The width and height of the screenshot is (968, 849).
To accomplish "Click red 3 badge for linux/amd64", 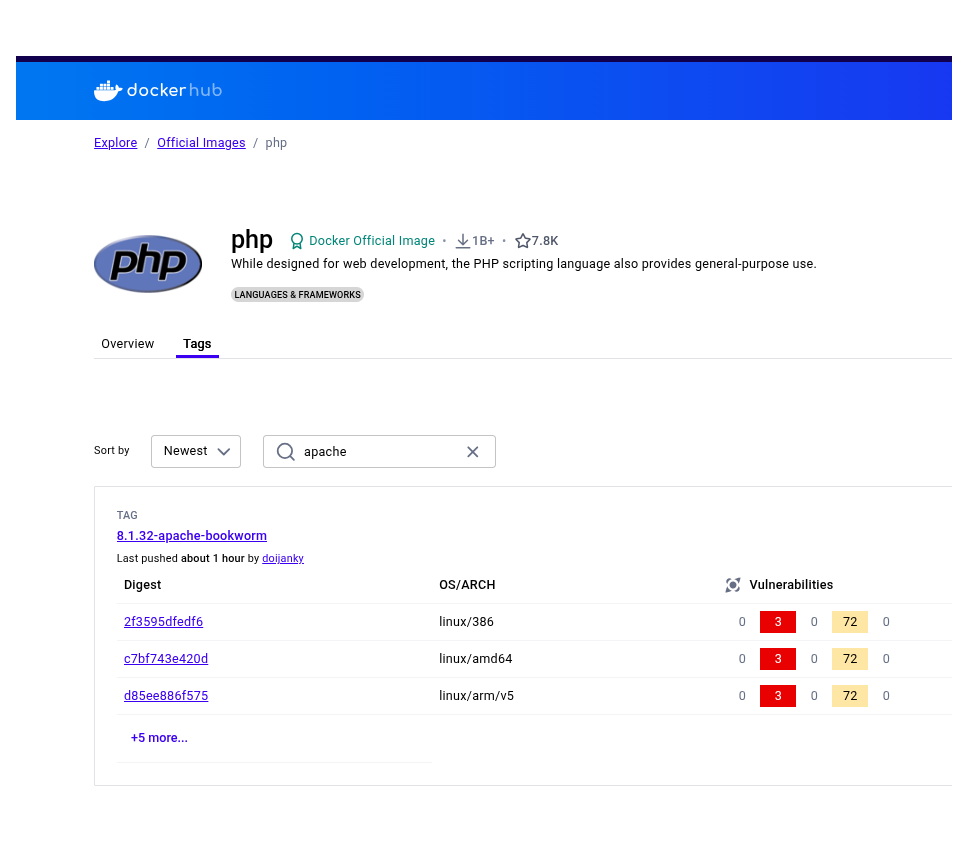I will click(778, 659).
